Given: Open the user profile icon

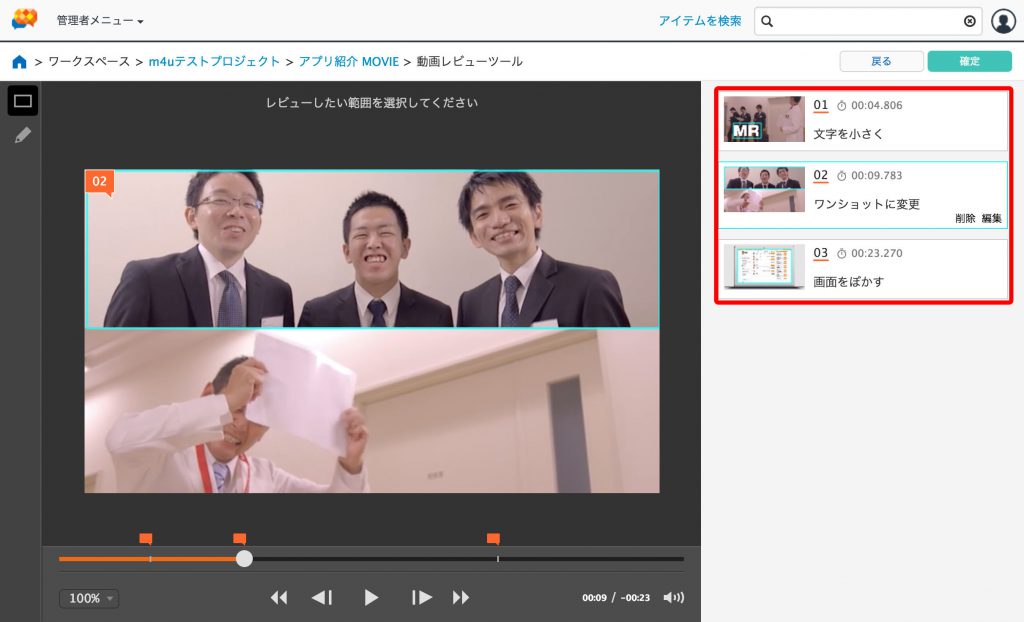Looking at the screenshot, I should click(1002, 21).
